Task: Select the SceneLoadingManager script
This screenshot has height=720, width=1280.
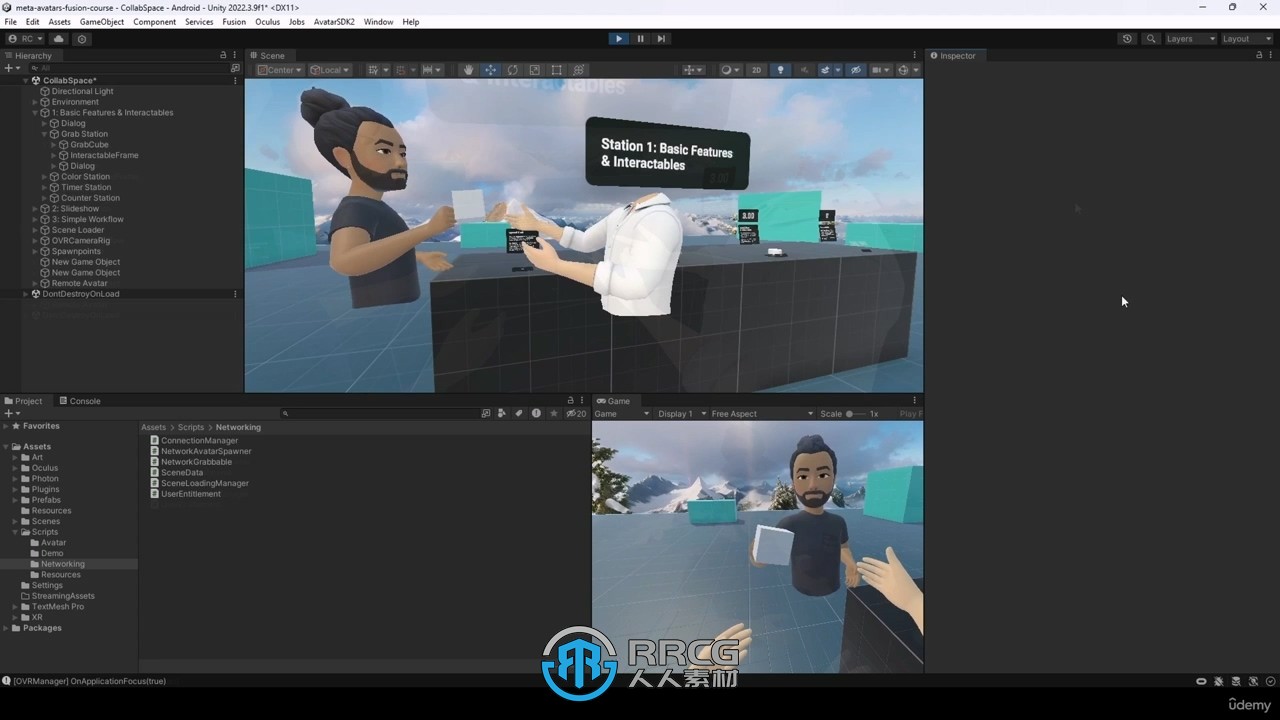Action: pos(204,483)
